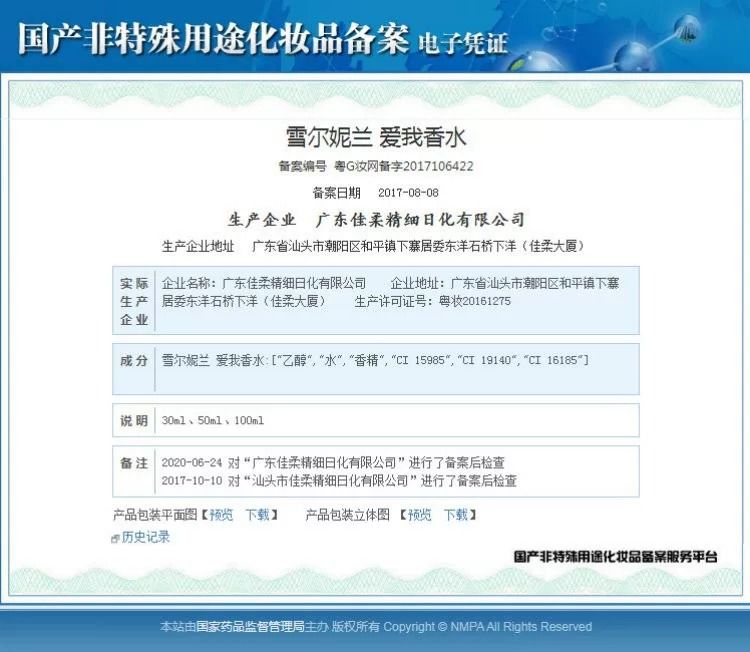Click the small icon beside 历史记录

[x=116, y=538]
